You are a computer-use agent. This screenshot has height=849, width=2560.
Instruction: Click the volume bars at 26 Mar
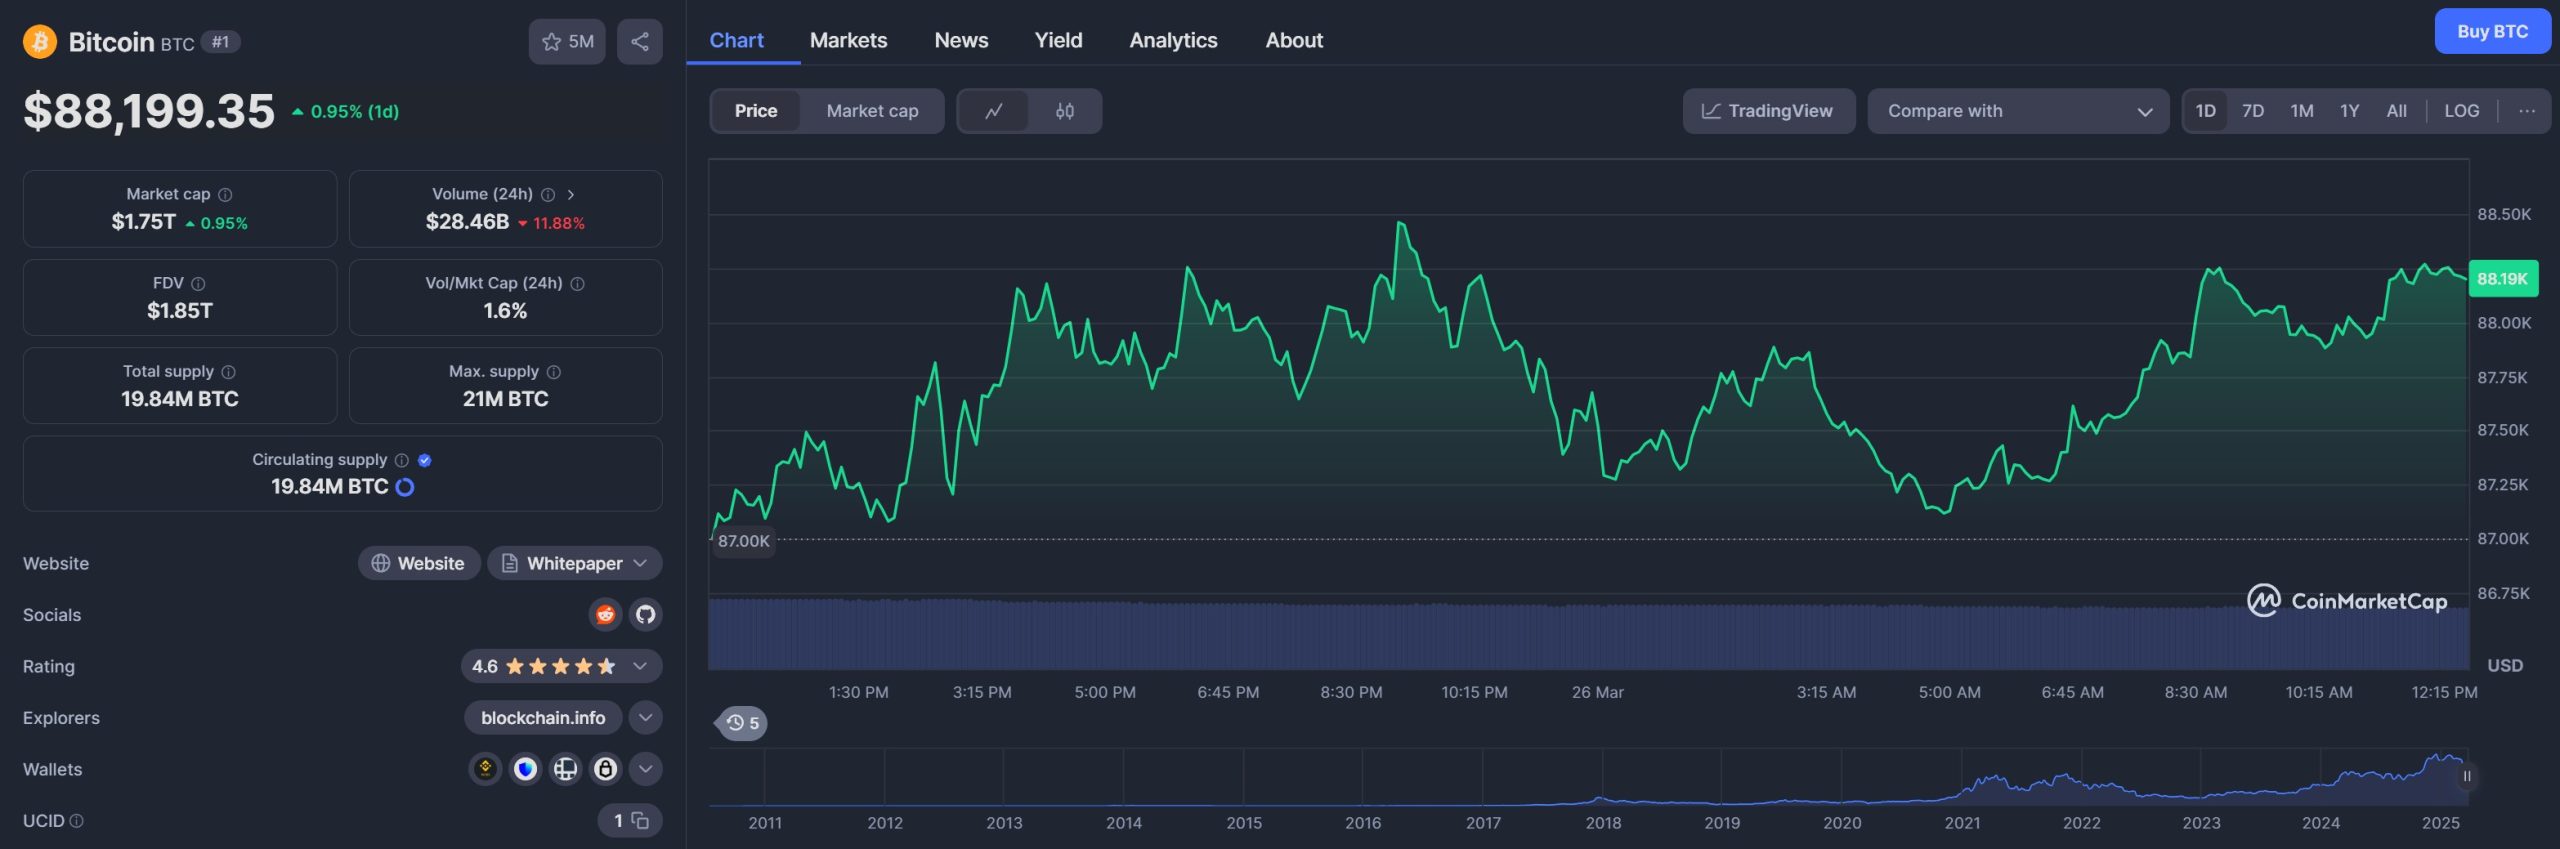point(1597,636)
